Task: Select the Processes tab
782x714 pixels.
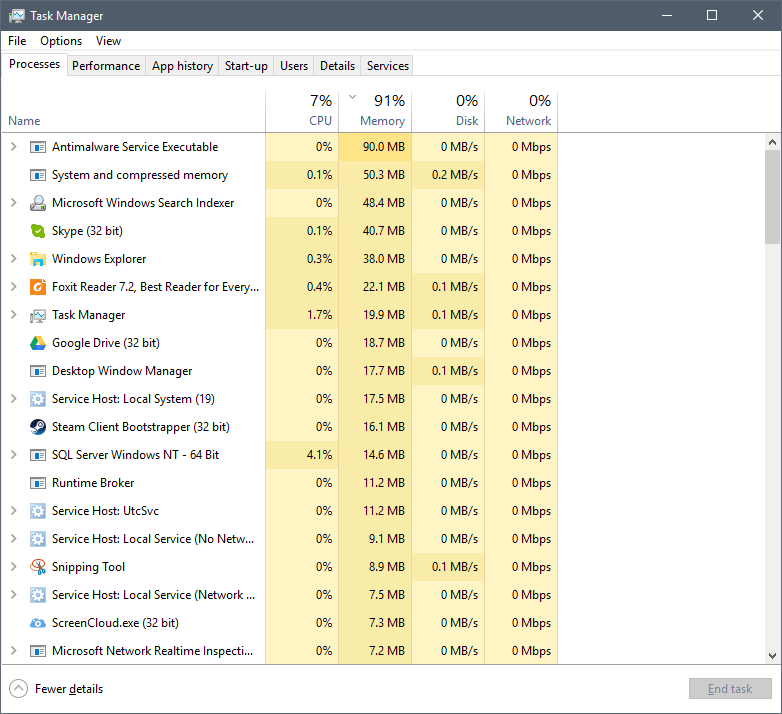Action: pyautogui.click(x=34, y=64)
